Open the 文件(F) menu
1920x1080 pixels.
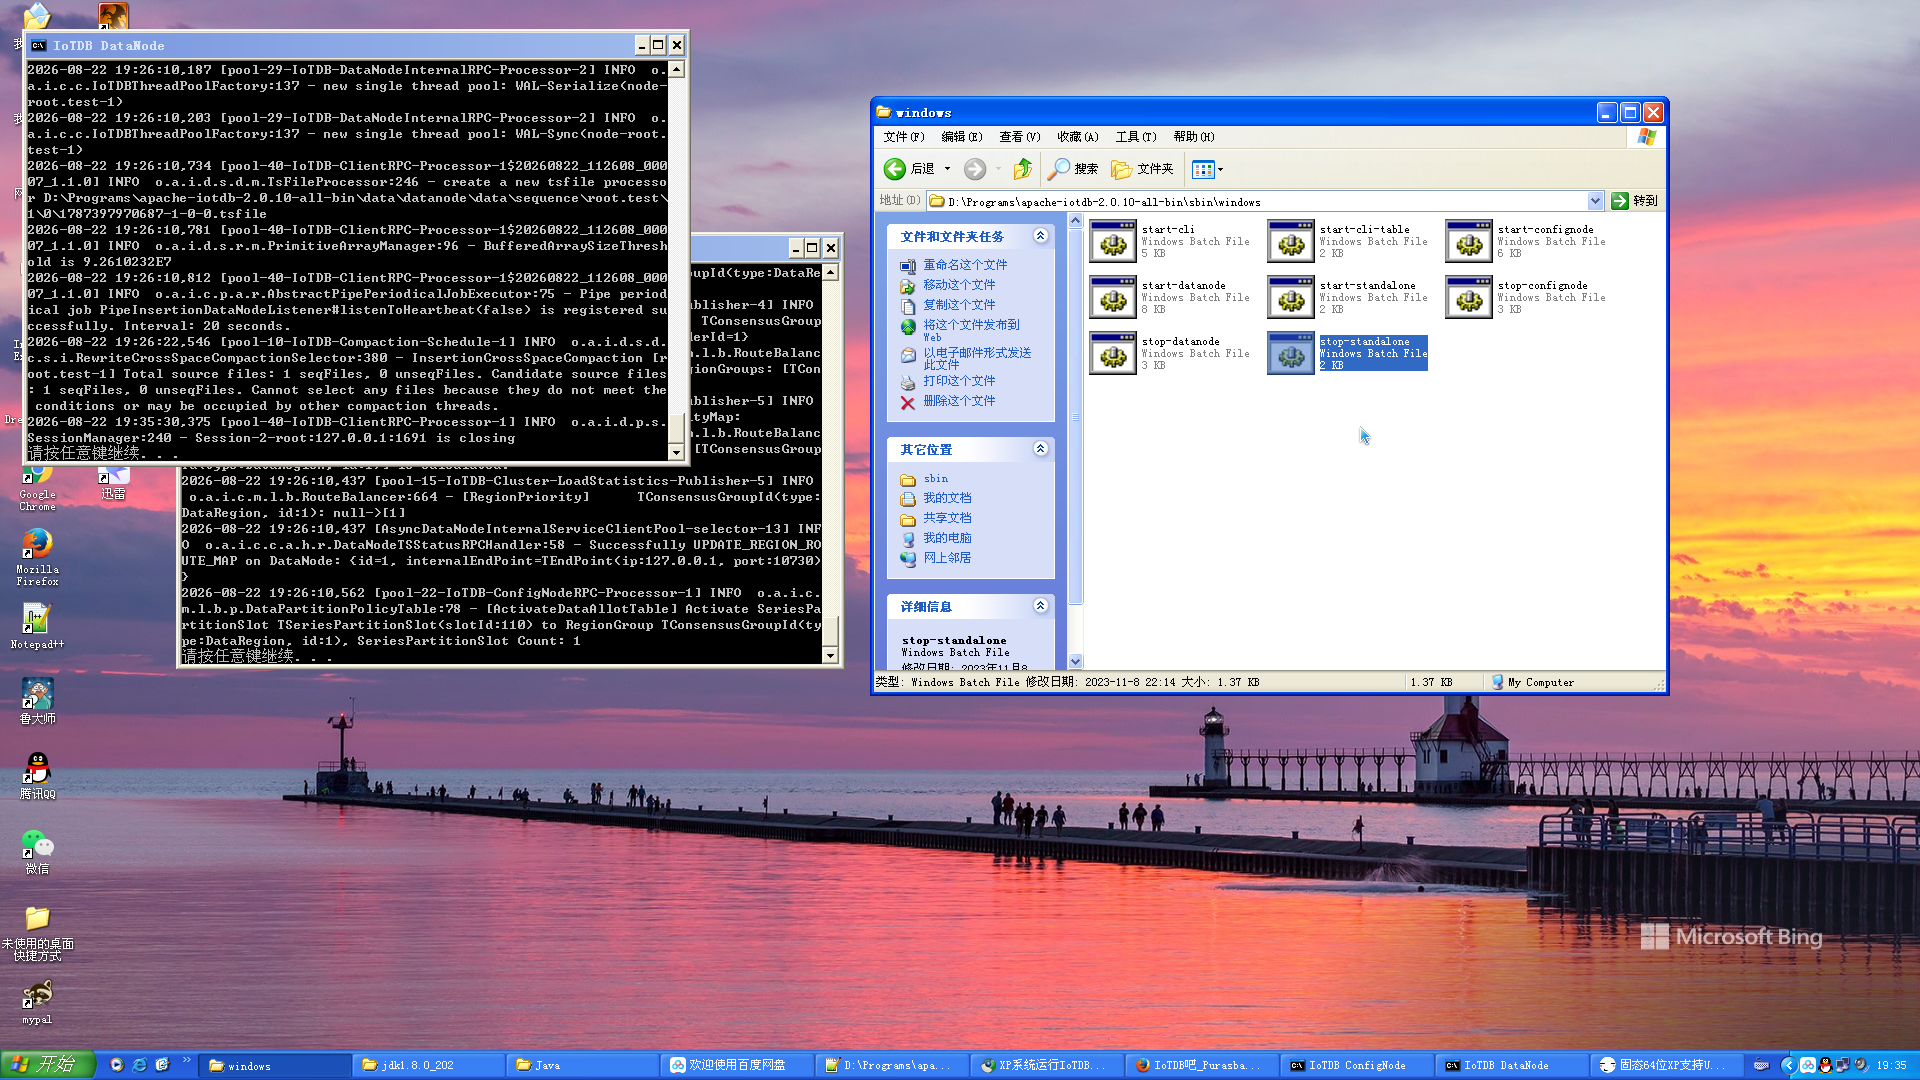[903, 137]
